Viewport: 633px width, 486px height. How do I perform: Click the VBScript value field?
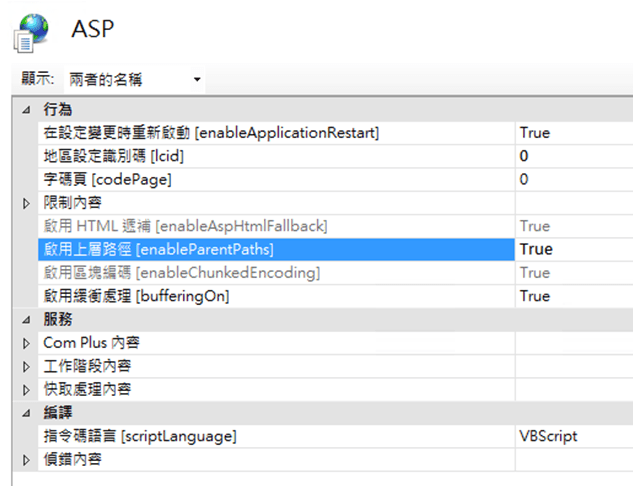pos(548,436)
